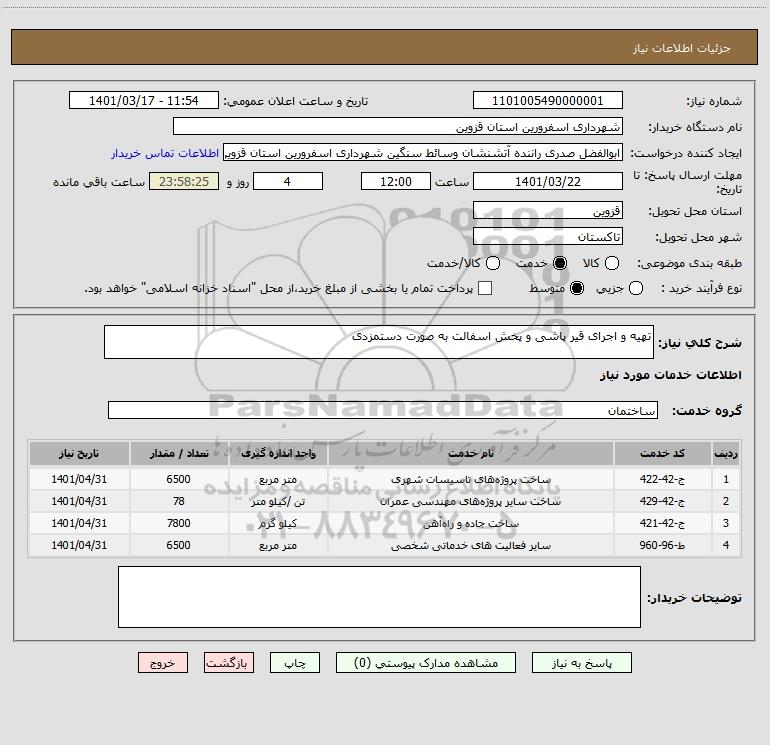The image size is (770, 745).
Task: Focus the گروه خدمت field ساختمان
Action: click(x=383, y=410)
